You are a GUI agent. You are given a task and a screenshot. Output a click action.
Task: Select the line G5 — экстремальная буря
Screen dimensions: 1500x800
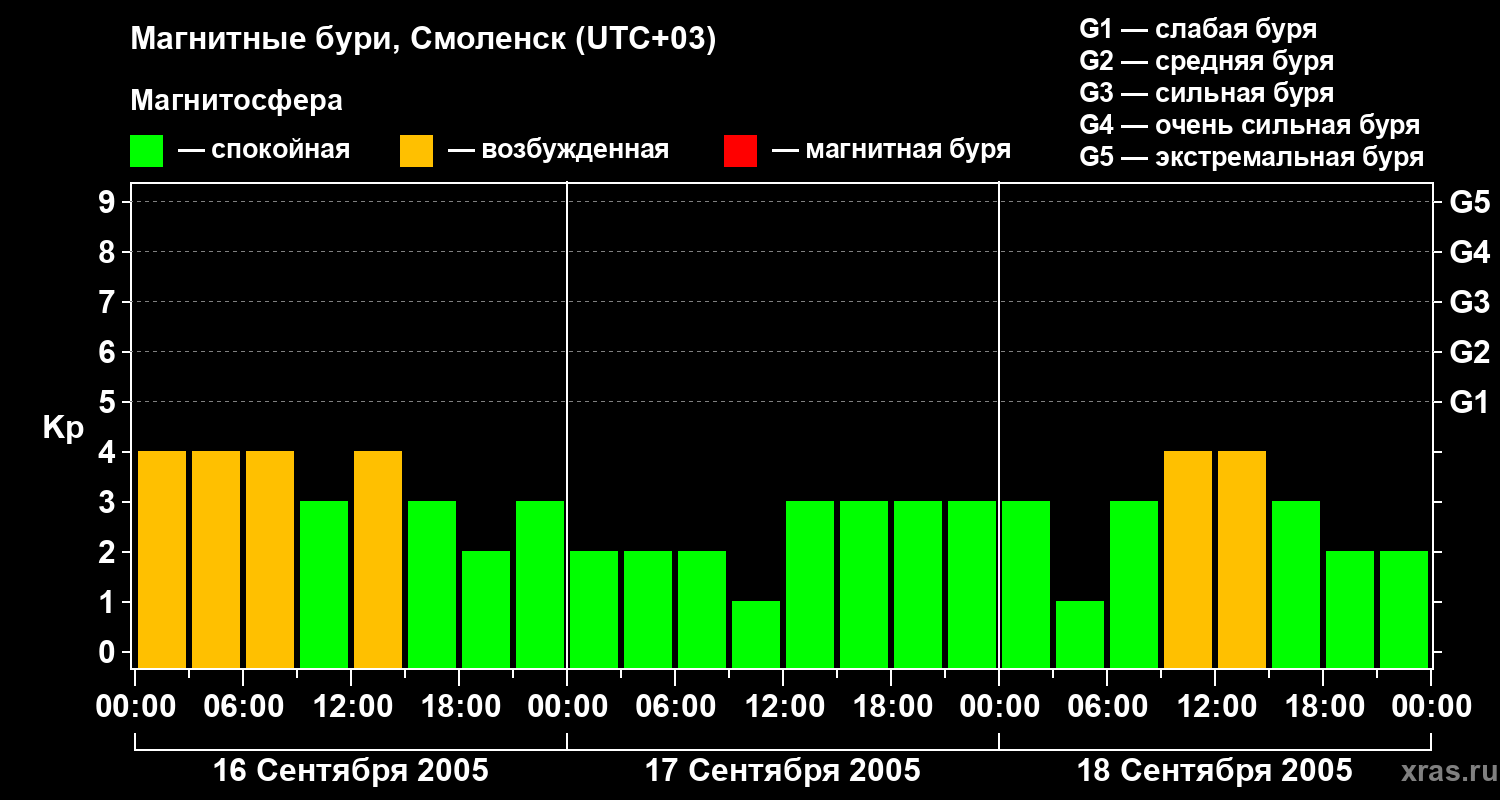(1252, 157)
